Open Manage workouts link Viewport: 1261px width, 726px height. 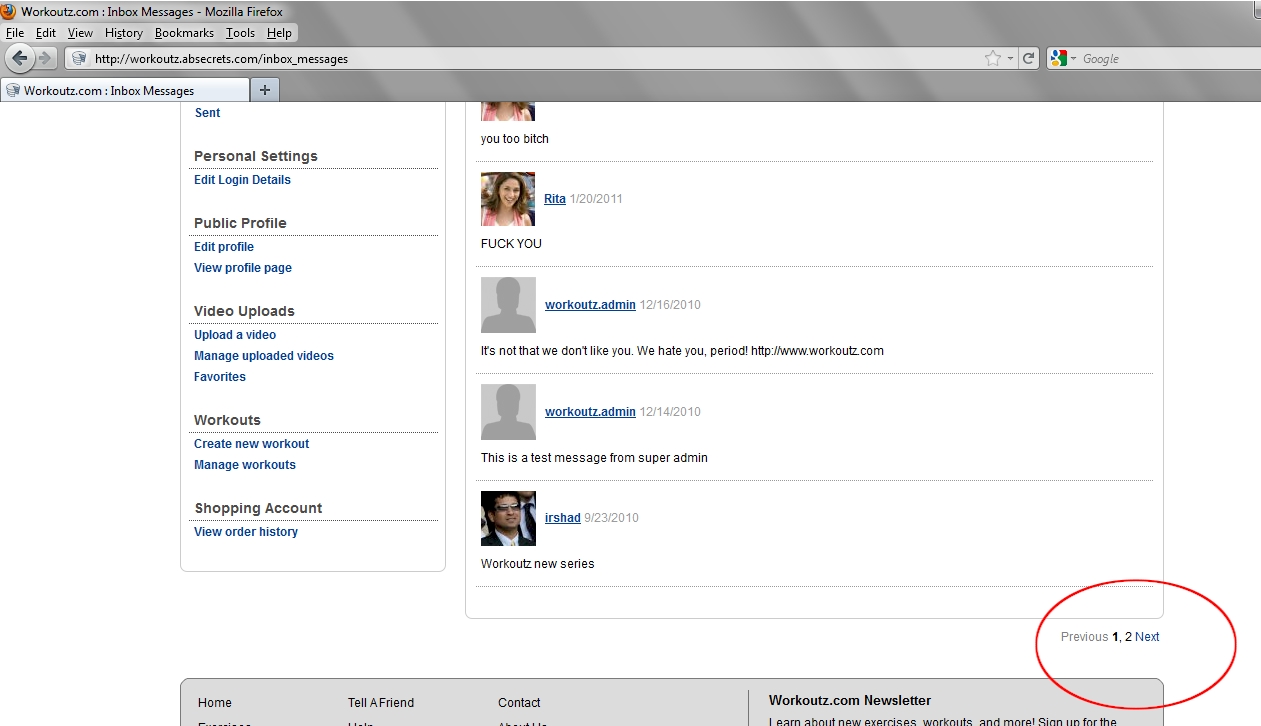[x=245, y=465]
